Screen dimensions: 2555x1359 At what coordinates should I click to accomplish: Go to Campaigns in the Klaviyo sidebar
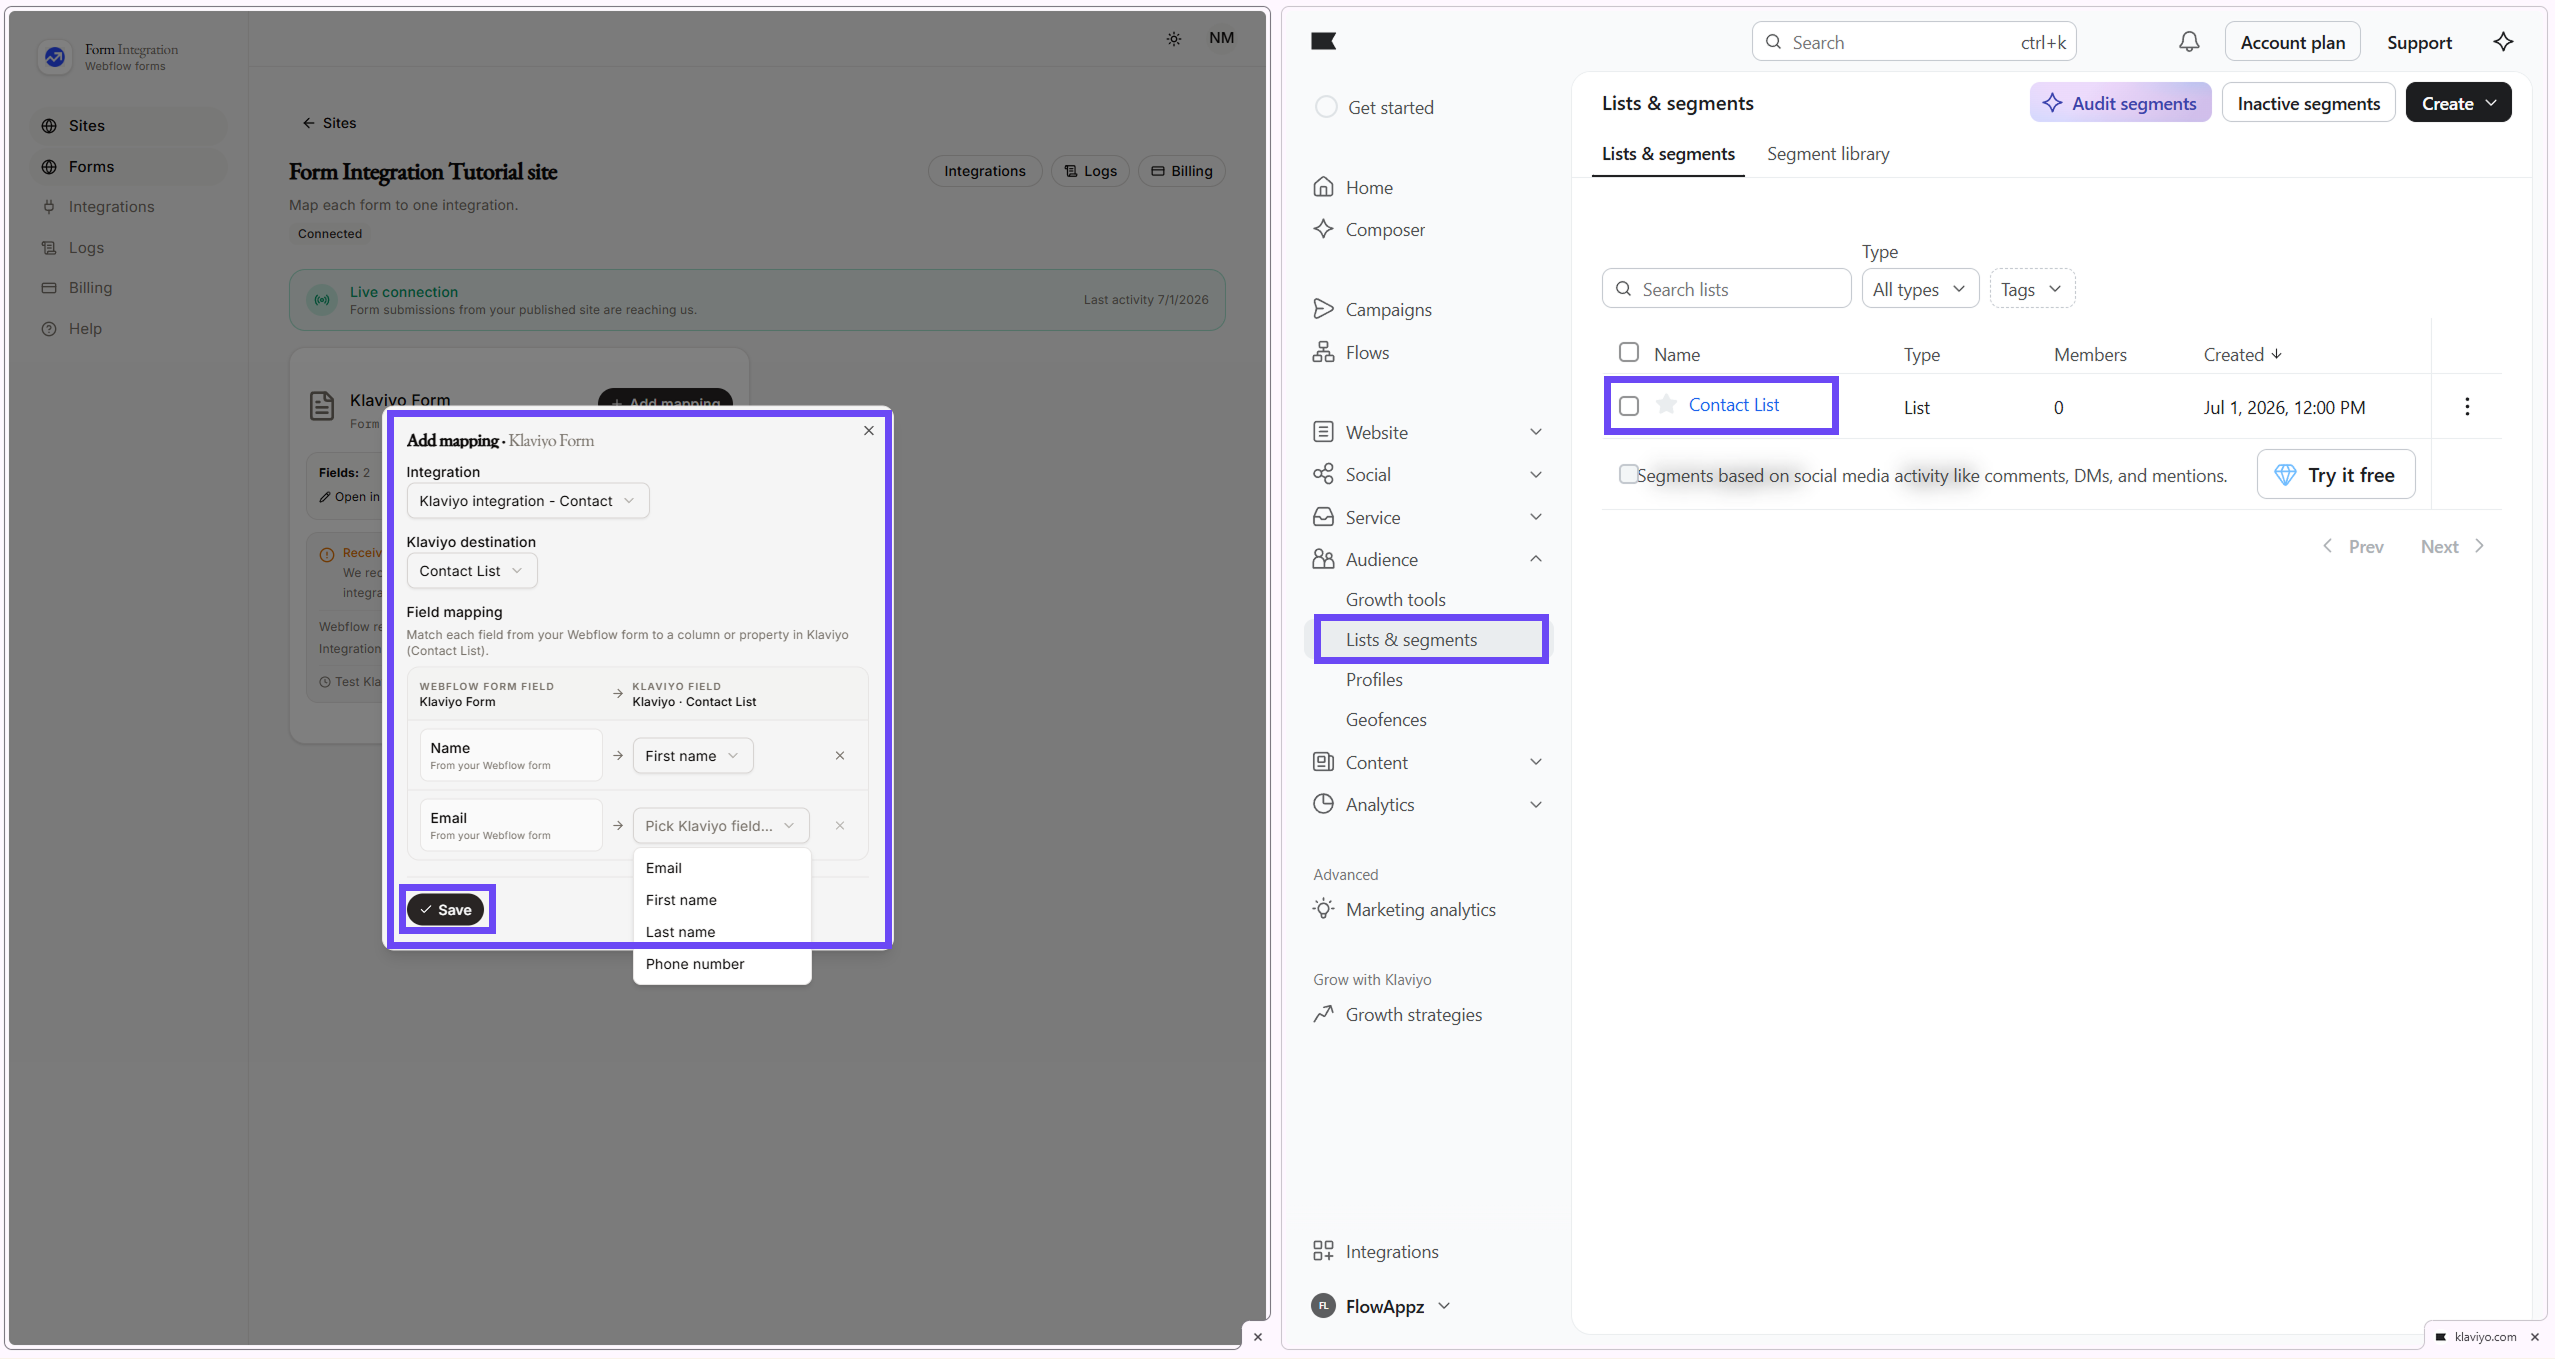click(1372, 309)
